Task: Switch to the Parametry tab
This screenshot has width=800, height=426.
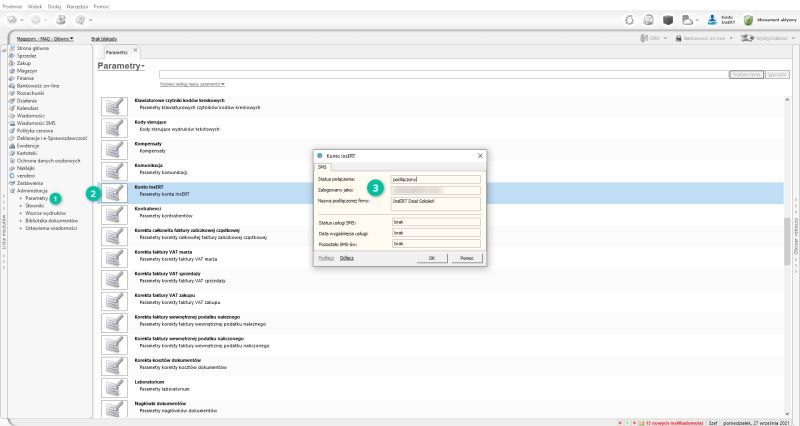Action: point(117,53)
